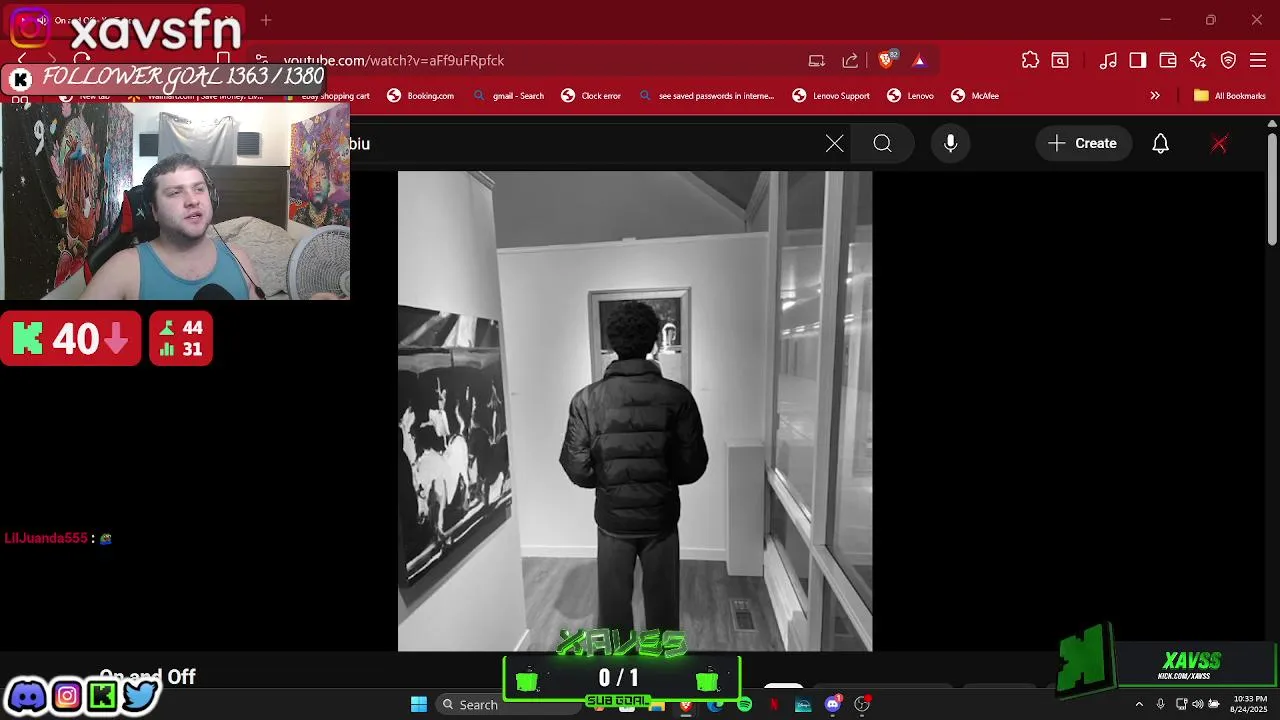Open the Clock error bookmark
The height and width of the screenshot is (720, 1280).
tap(591, 96)
